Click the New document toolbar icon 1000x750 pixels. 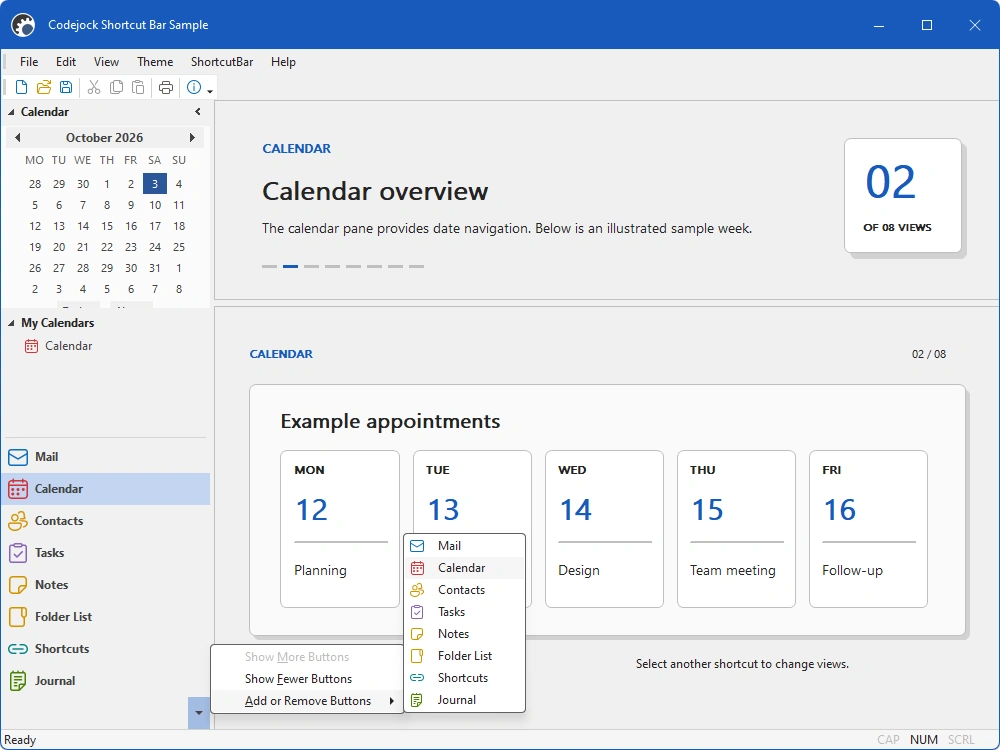tap(21, 87)
